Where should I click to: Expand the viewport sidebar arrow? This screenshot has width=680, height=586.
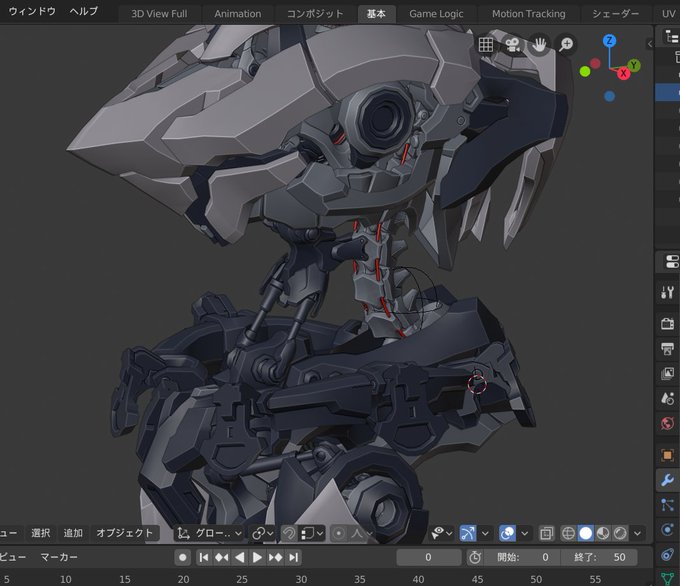point(649,44)
